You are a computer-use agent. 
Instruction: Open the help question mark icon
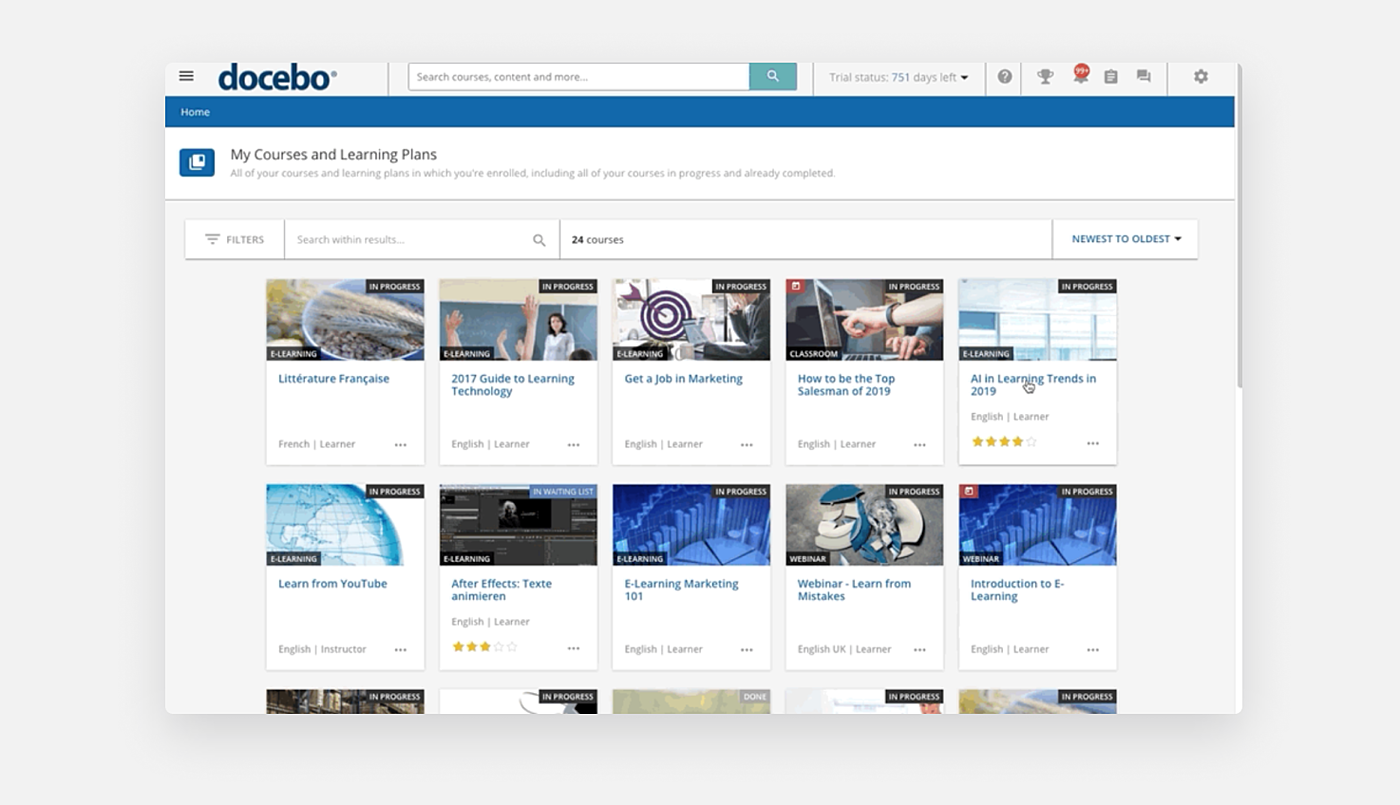[1005, 77]
